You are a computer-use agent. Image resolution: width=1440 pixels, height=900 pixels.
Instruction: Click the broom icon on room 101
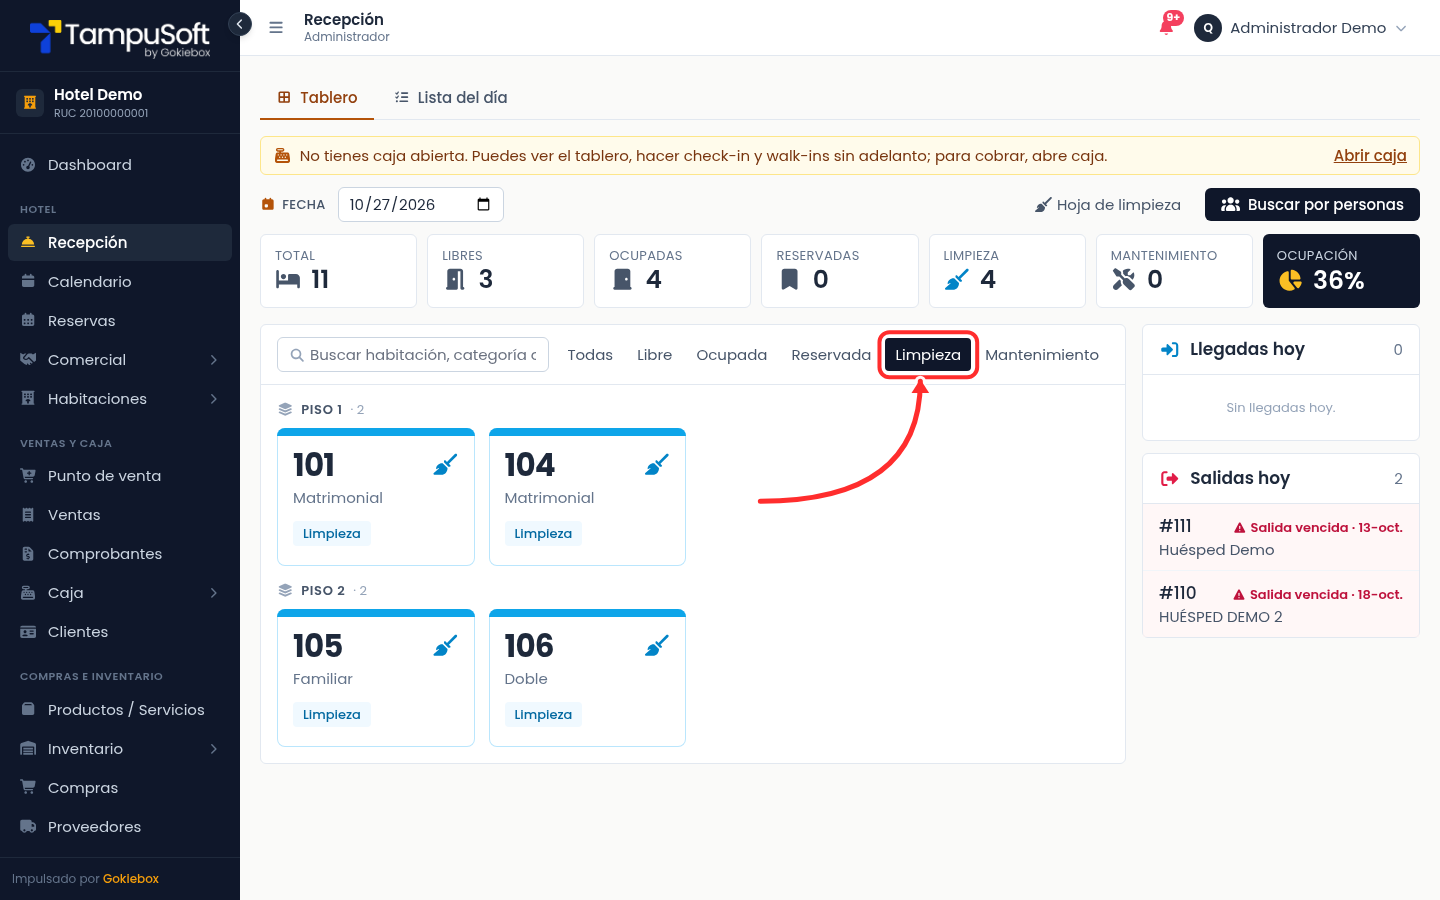446,465
